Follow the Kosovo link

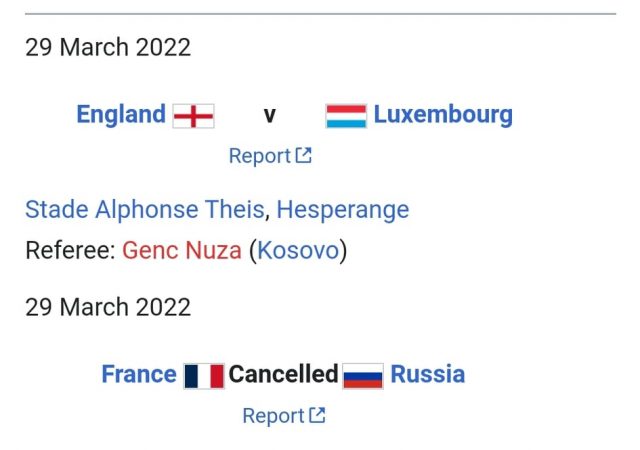298,250
